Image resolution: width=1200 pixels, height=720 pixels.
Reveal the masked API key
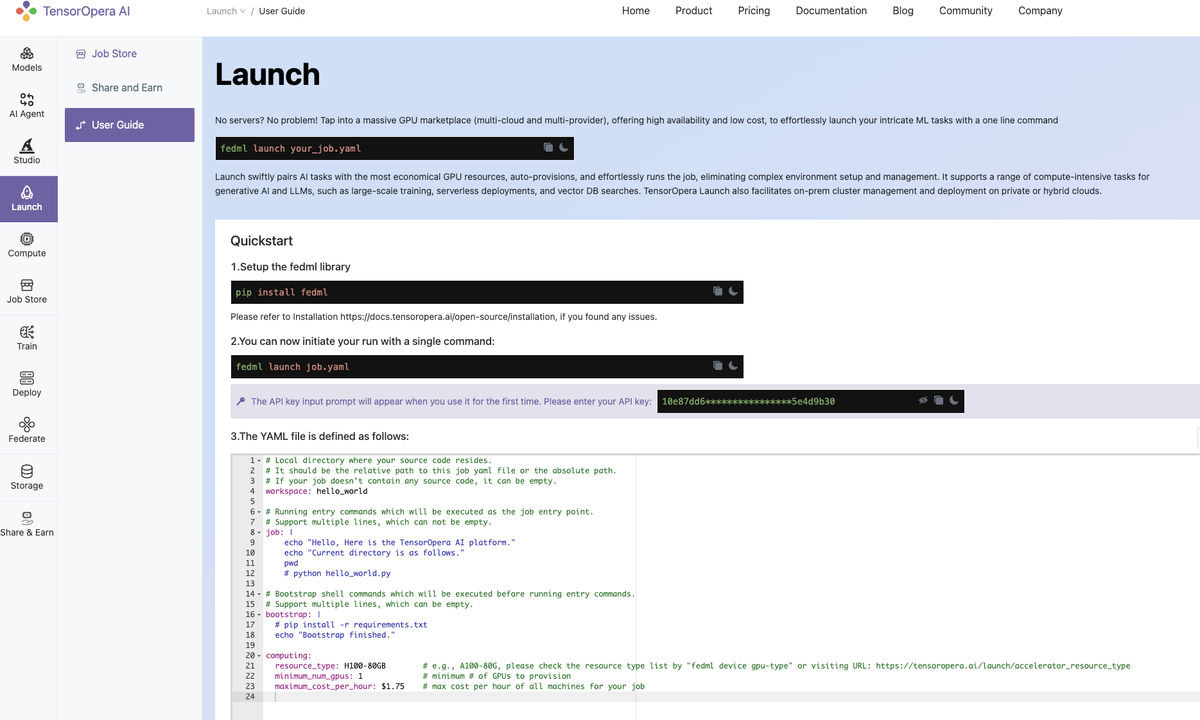tap(923, 400)
